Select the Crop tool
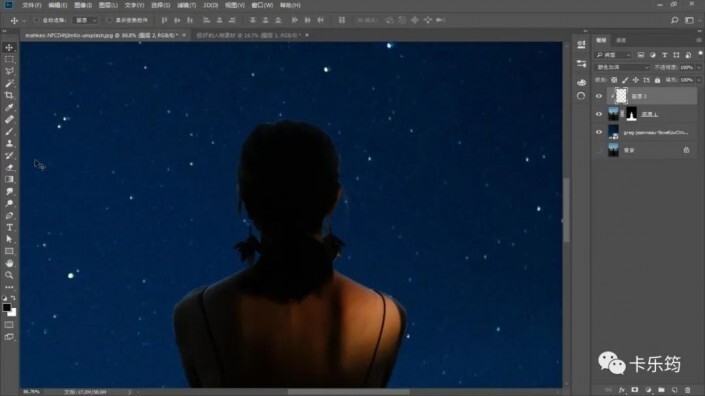 pos(9,95)
